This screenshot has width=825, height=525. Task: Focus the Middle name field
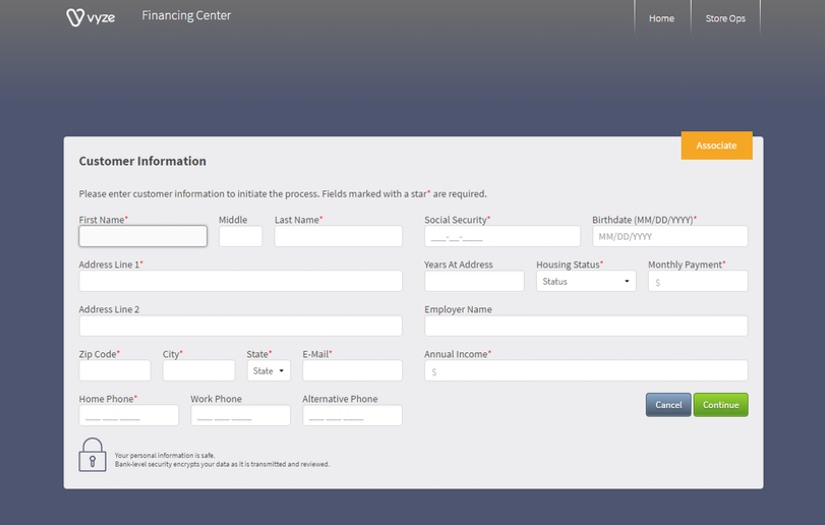(240, 236)
